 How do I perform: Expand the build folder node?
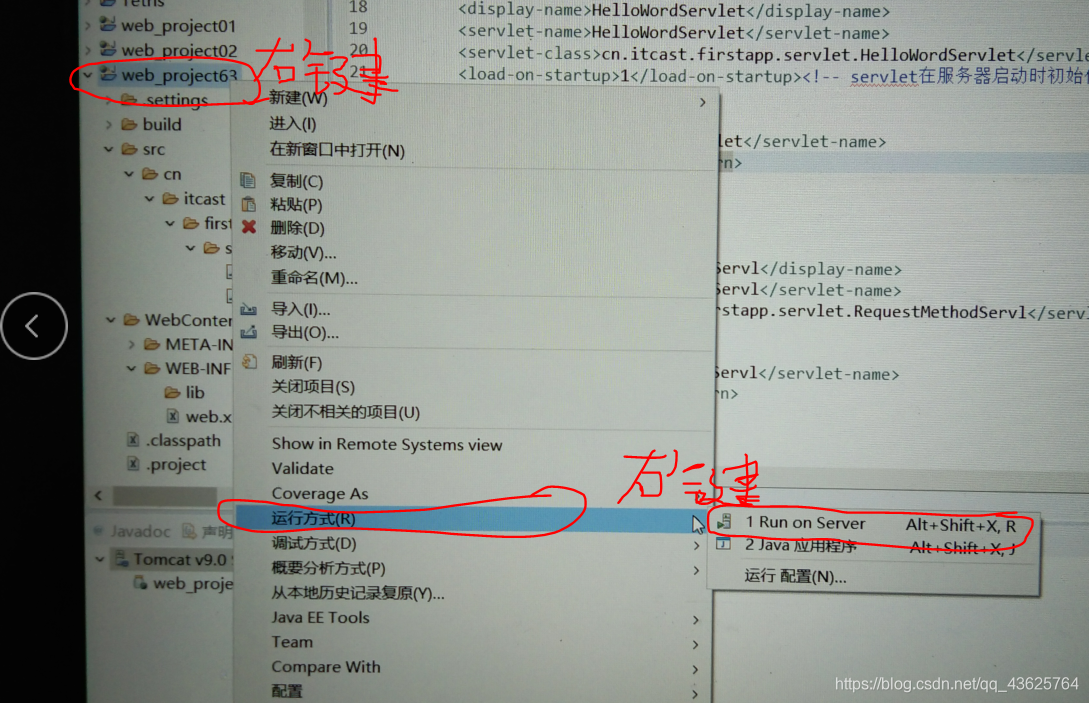108,124
